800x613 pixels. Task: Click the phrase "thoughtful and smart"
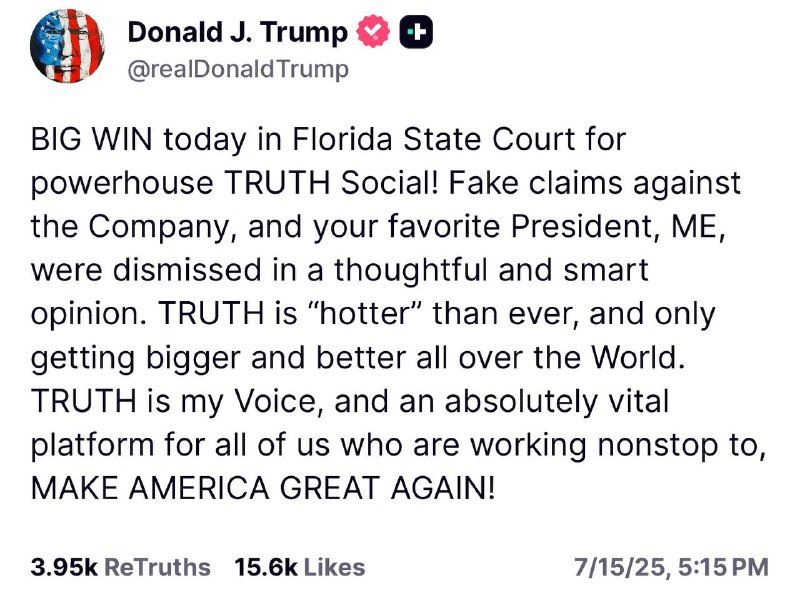click(x=491, y=270)
